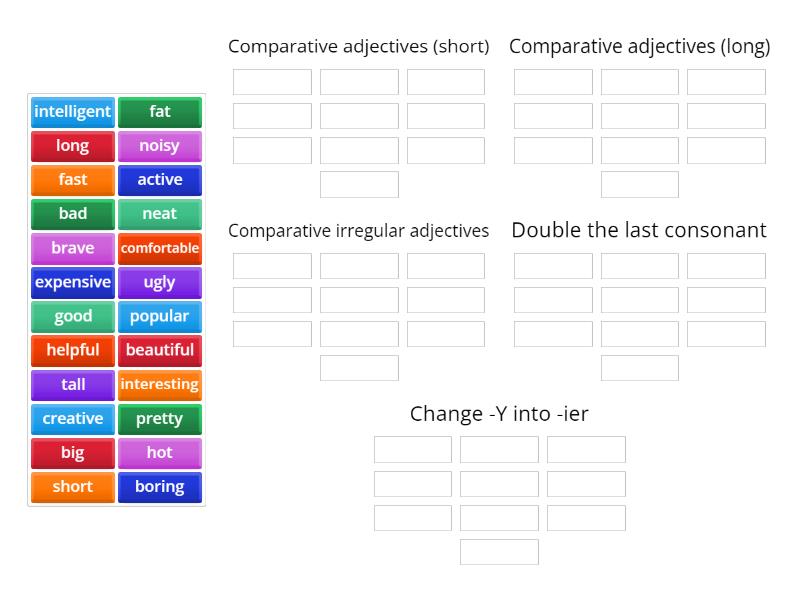This screenshot has width=800, height=600.
Task: Select the "hot" tile
Action: pyautogui.click(x=160, y=453)
